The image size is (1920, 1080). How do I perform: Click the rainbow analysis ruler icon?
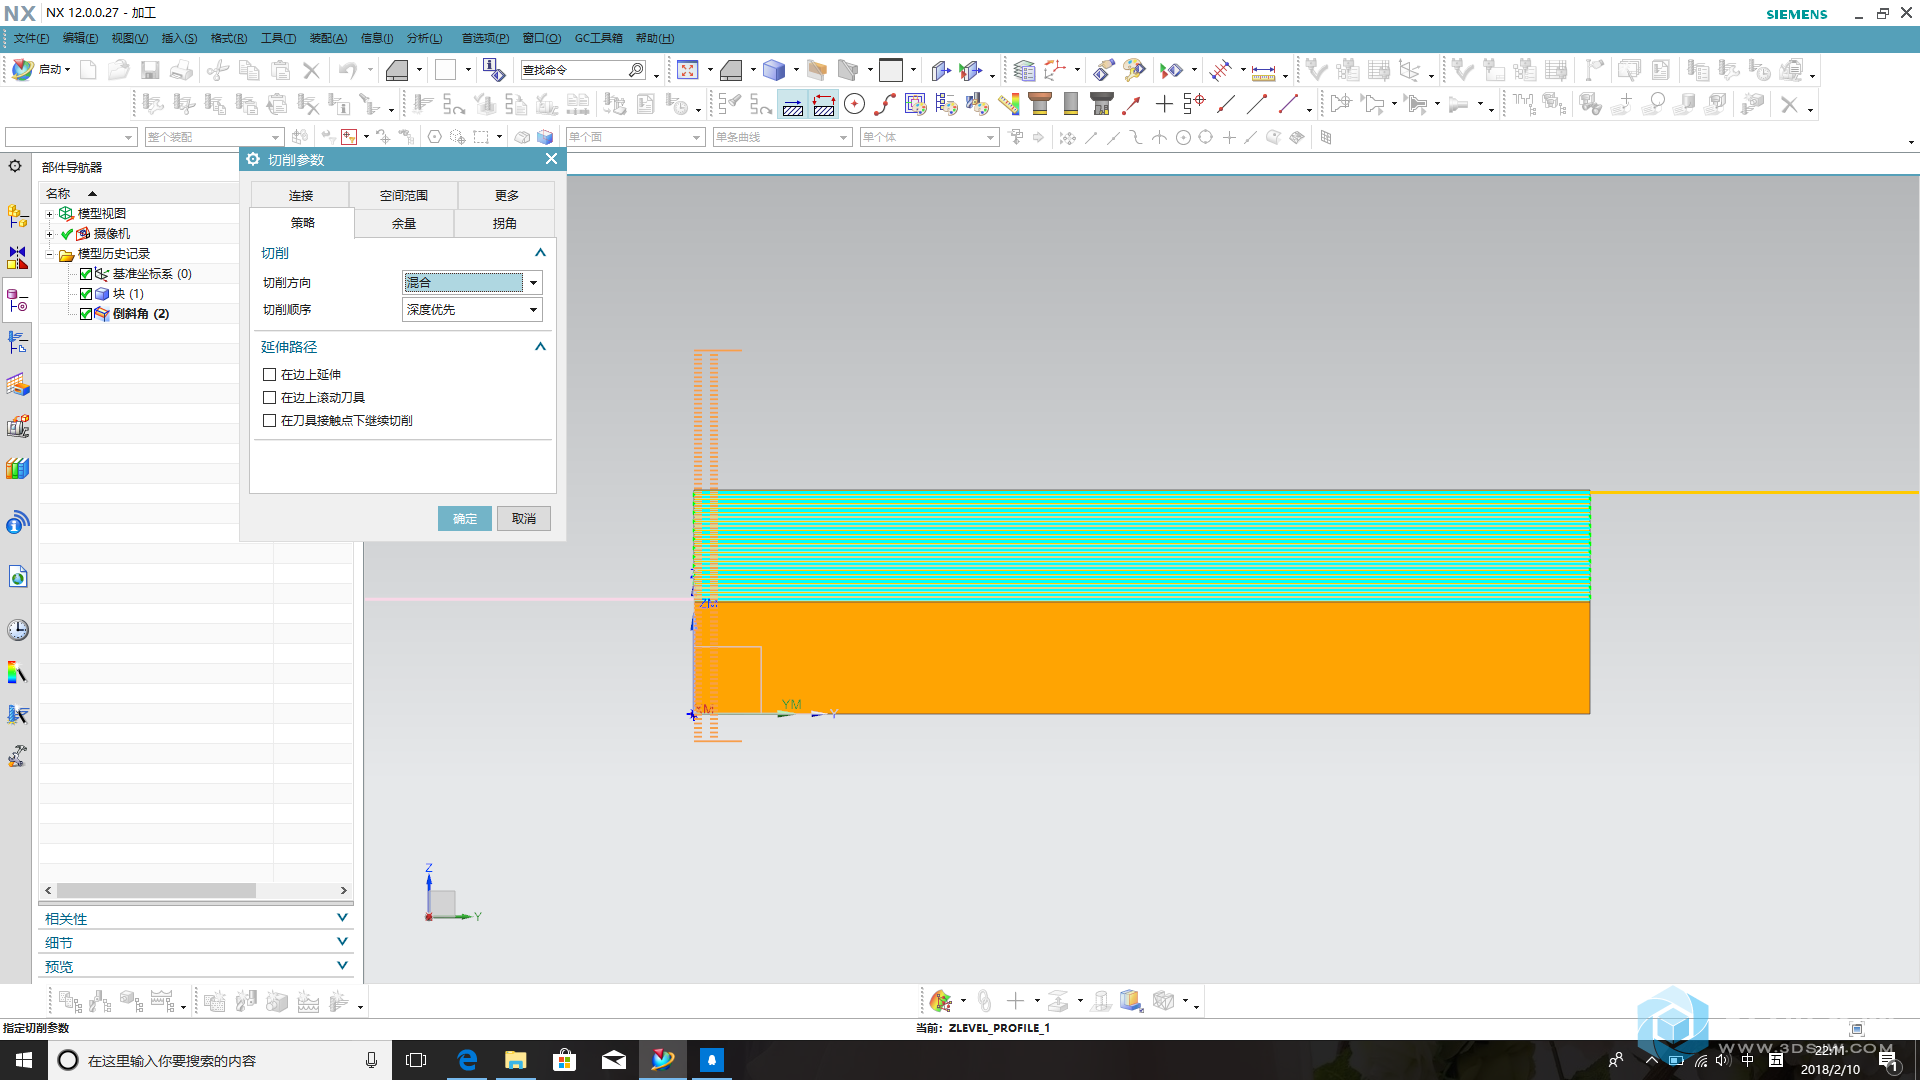click(x=1009, y=104)
